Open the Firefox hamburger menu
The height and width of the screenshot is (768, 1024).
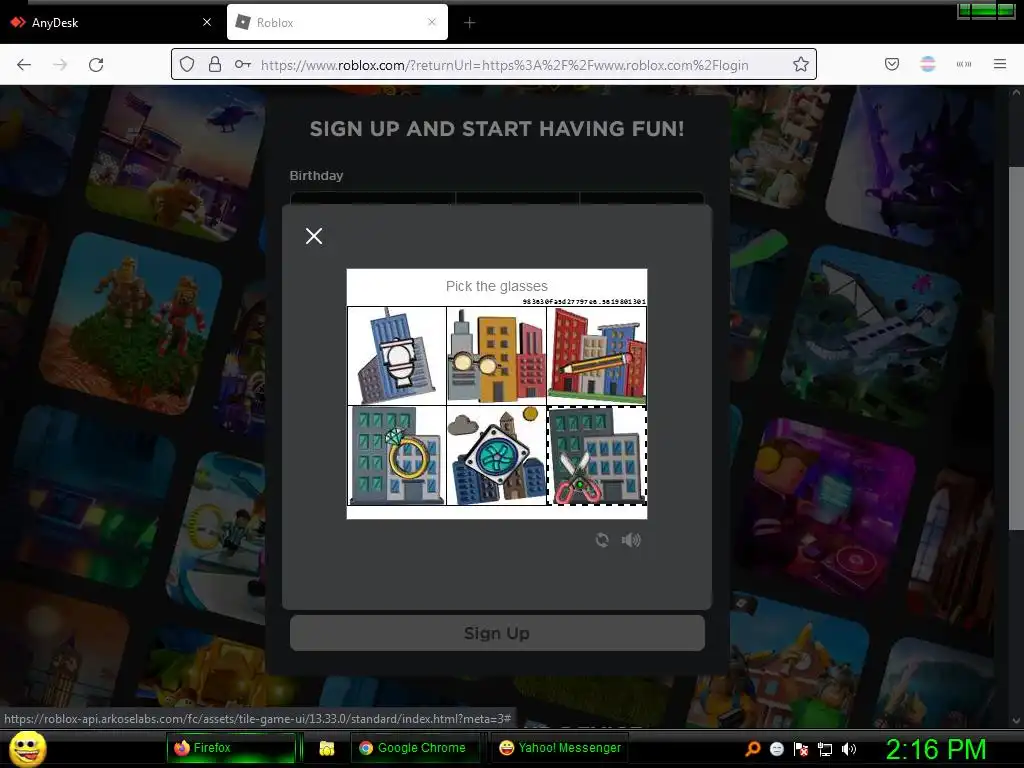[1000, 64]
